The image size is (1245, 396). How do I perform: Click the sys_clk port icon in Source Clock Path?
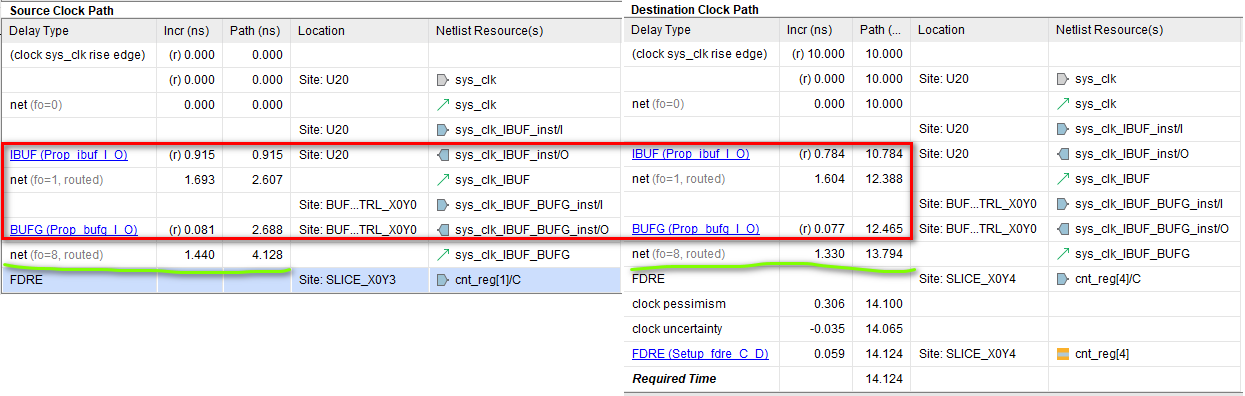click(x=444, y=80)
